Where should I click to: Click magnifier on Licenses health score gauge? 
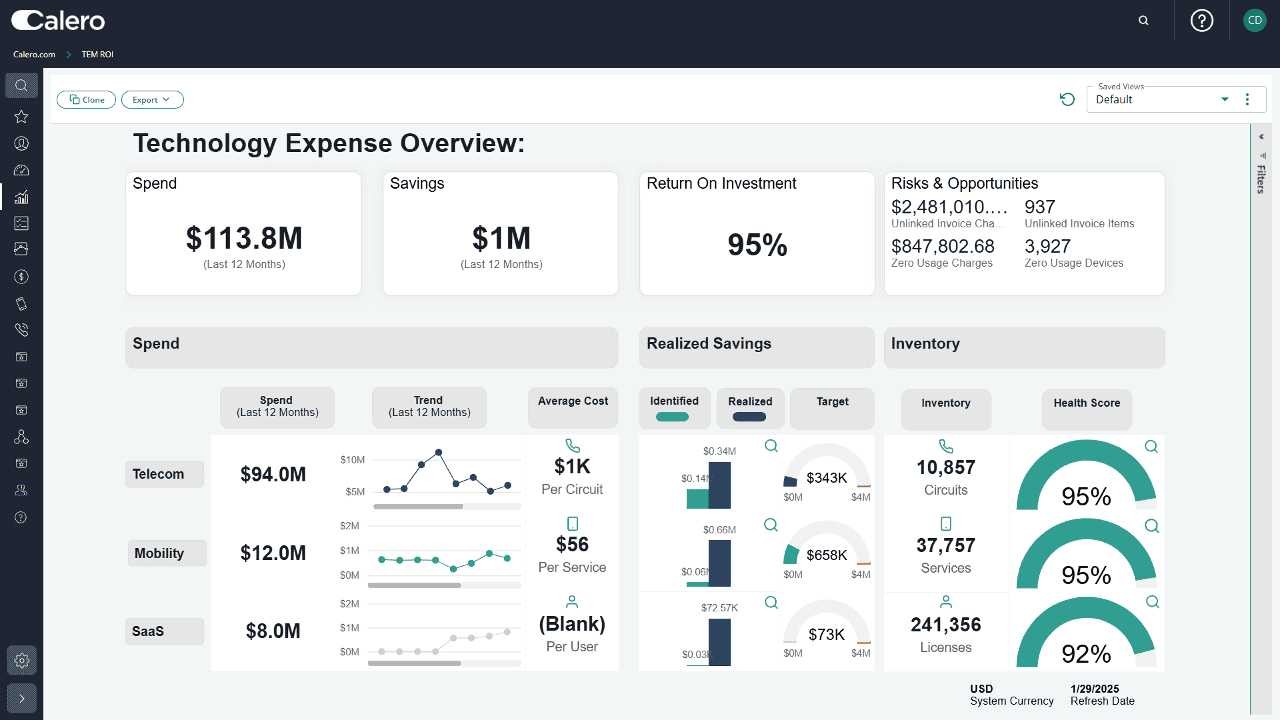point(1152,602)
